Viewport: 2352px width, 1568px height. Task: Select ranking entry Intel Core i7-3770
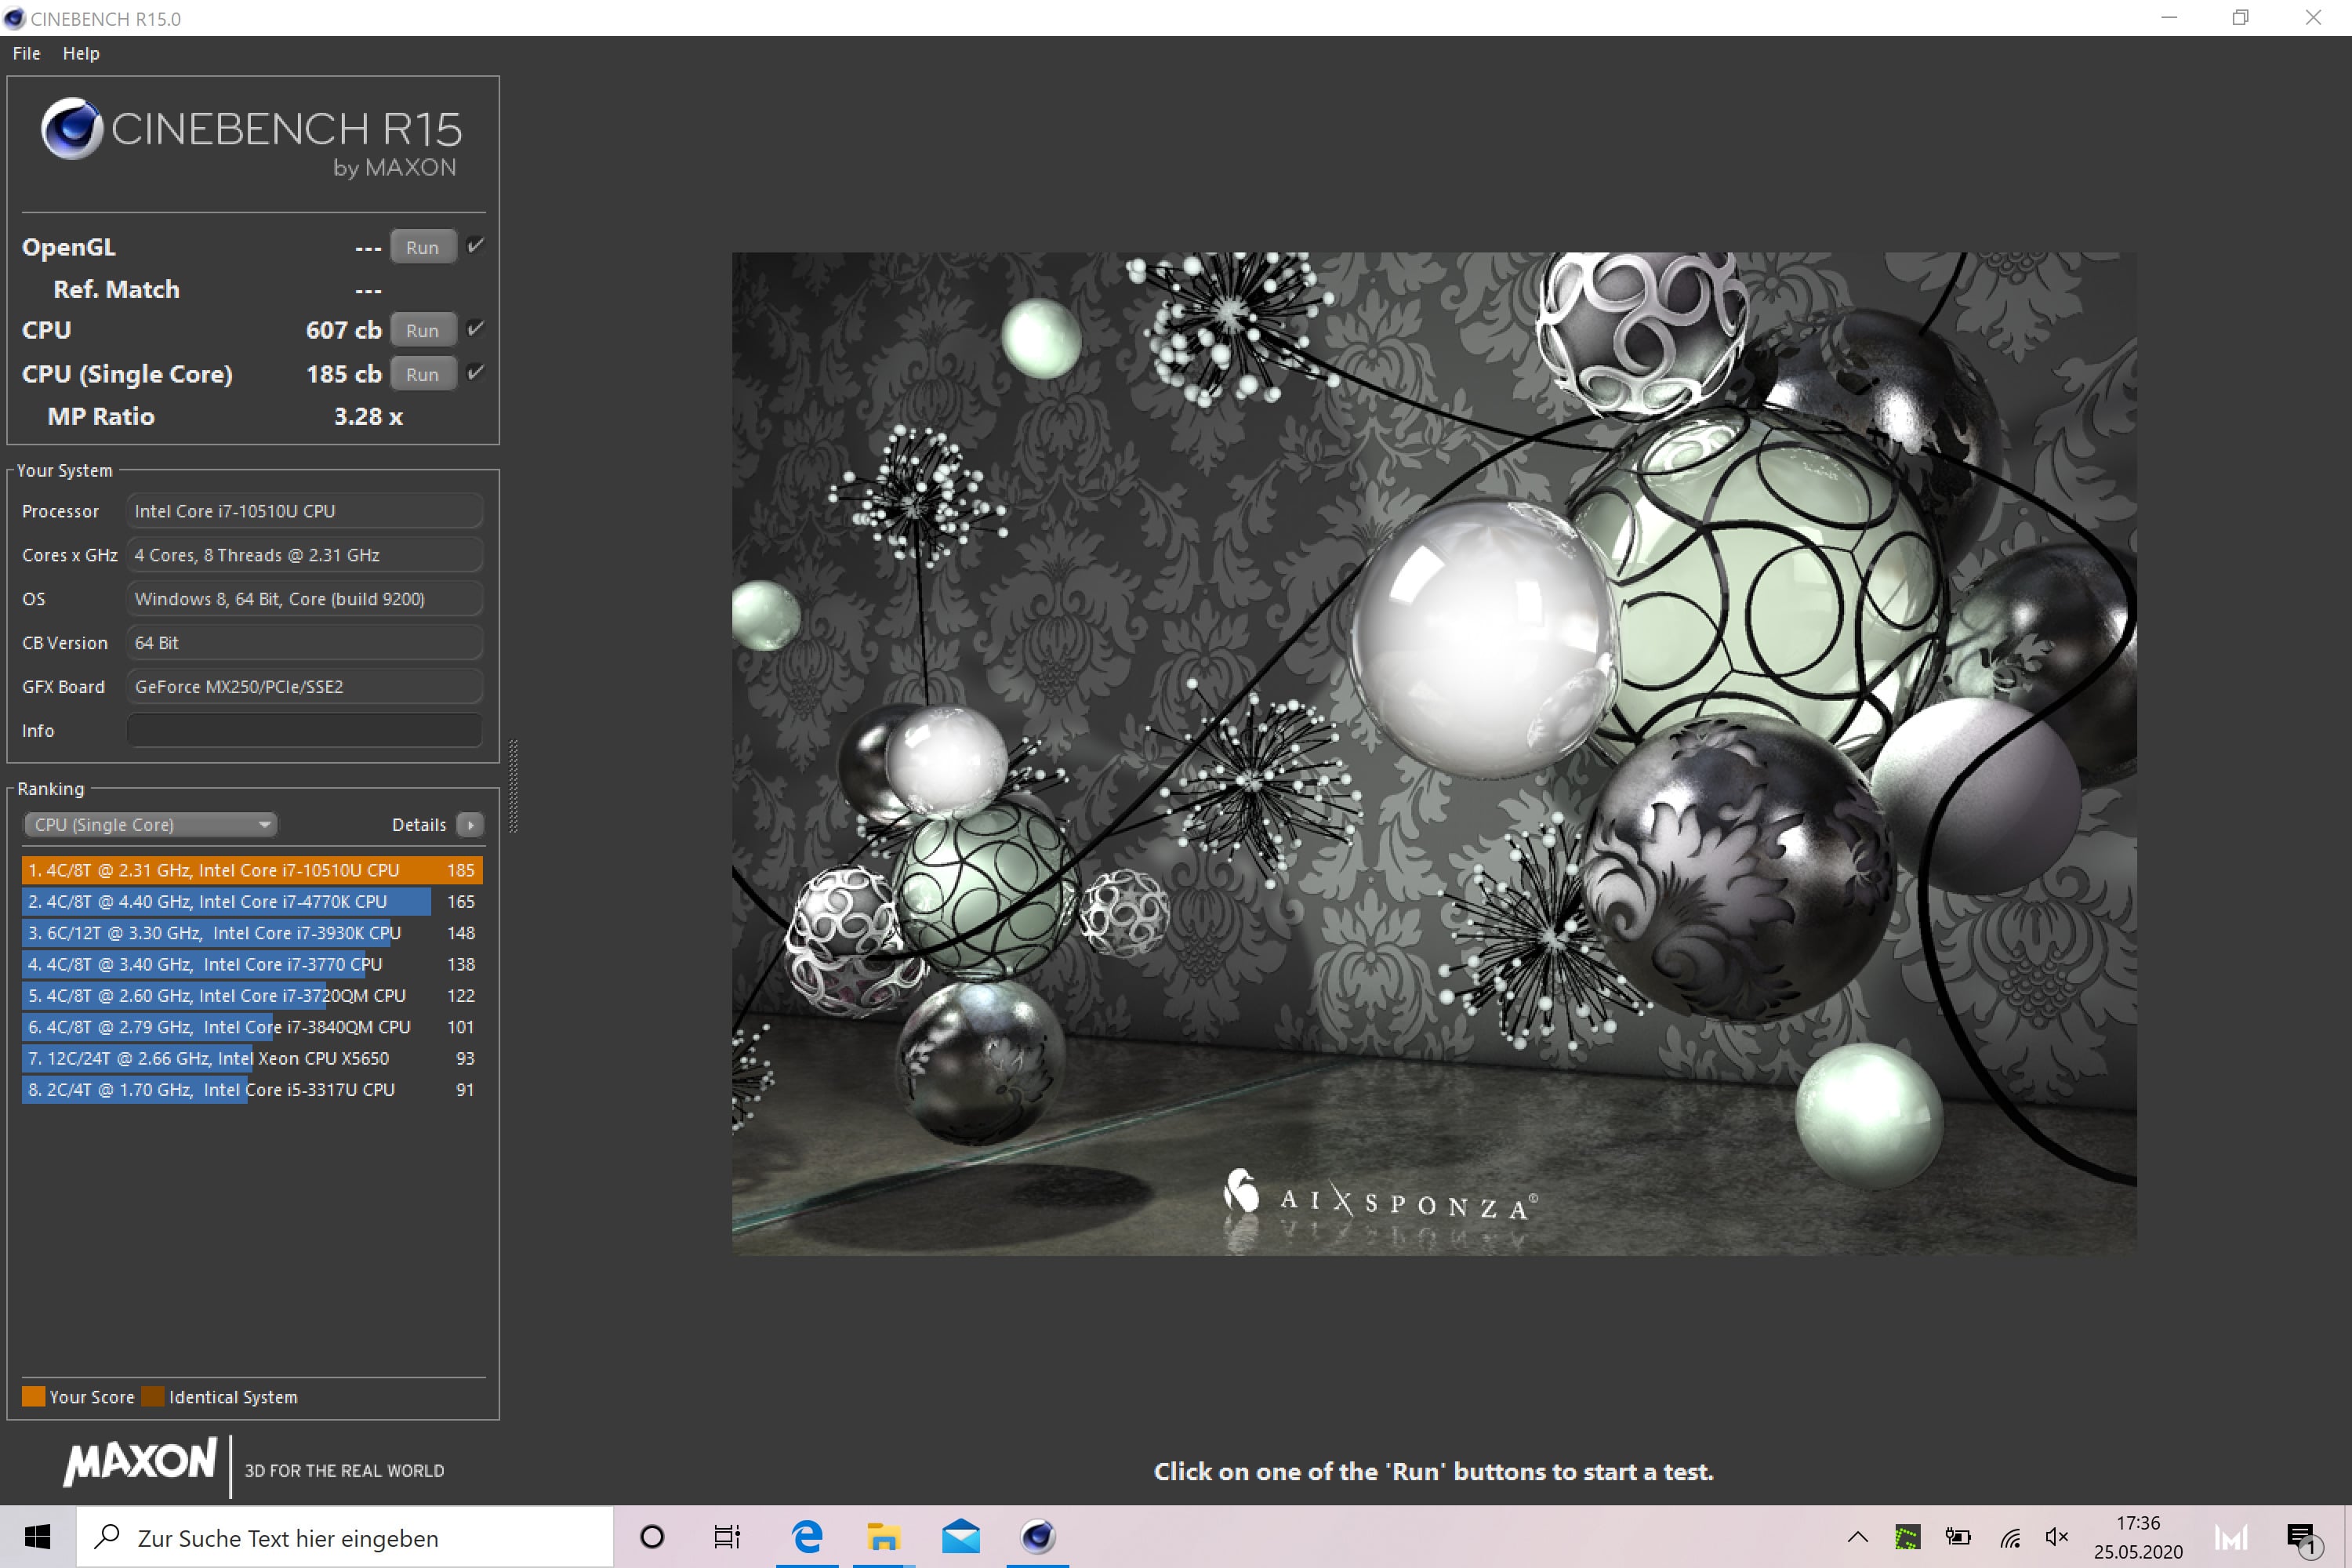click(252, 964)
